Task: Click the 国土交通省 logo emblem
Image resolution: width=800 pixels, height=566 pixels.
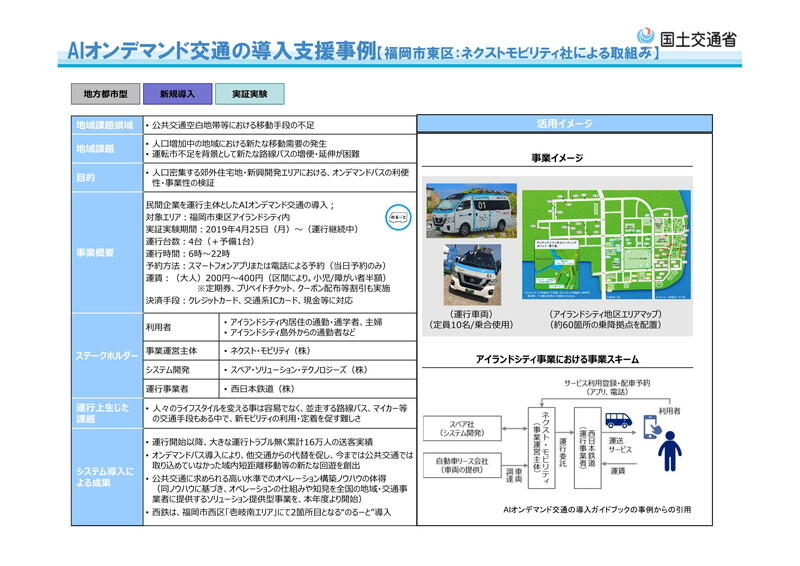Action: [x=645, y=35]
